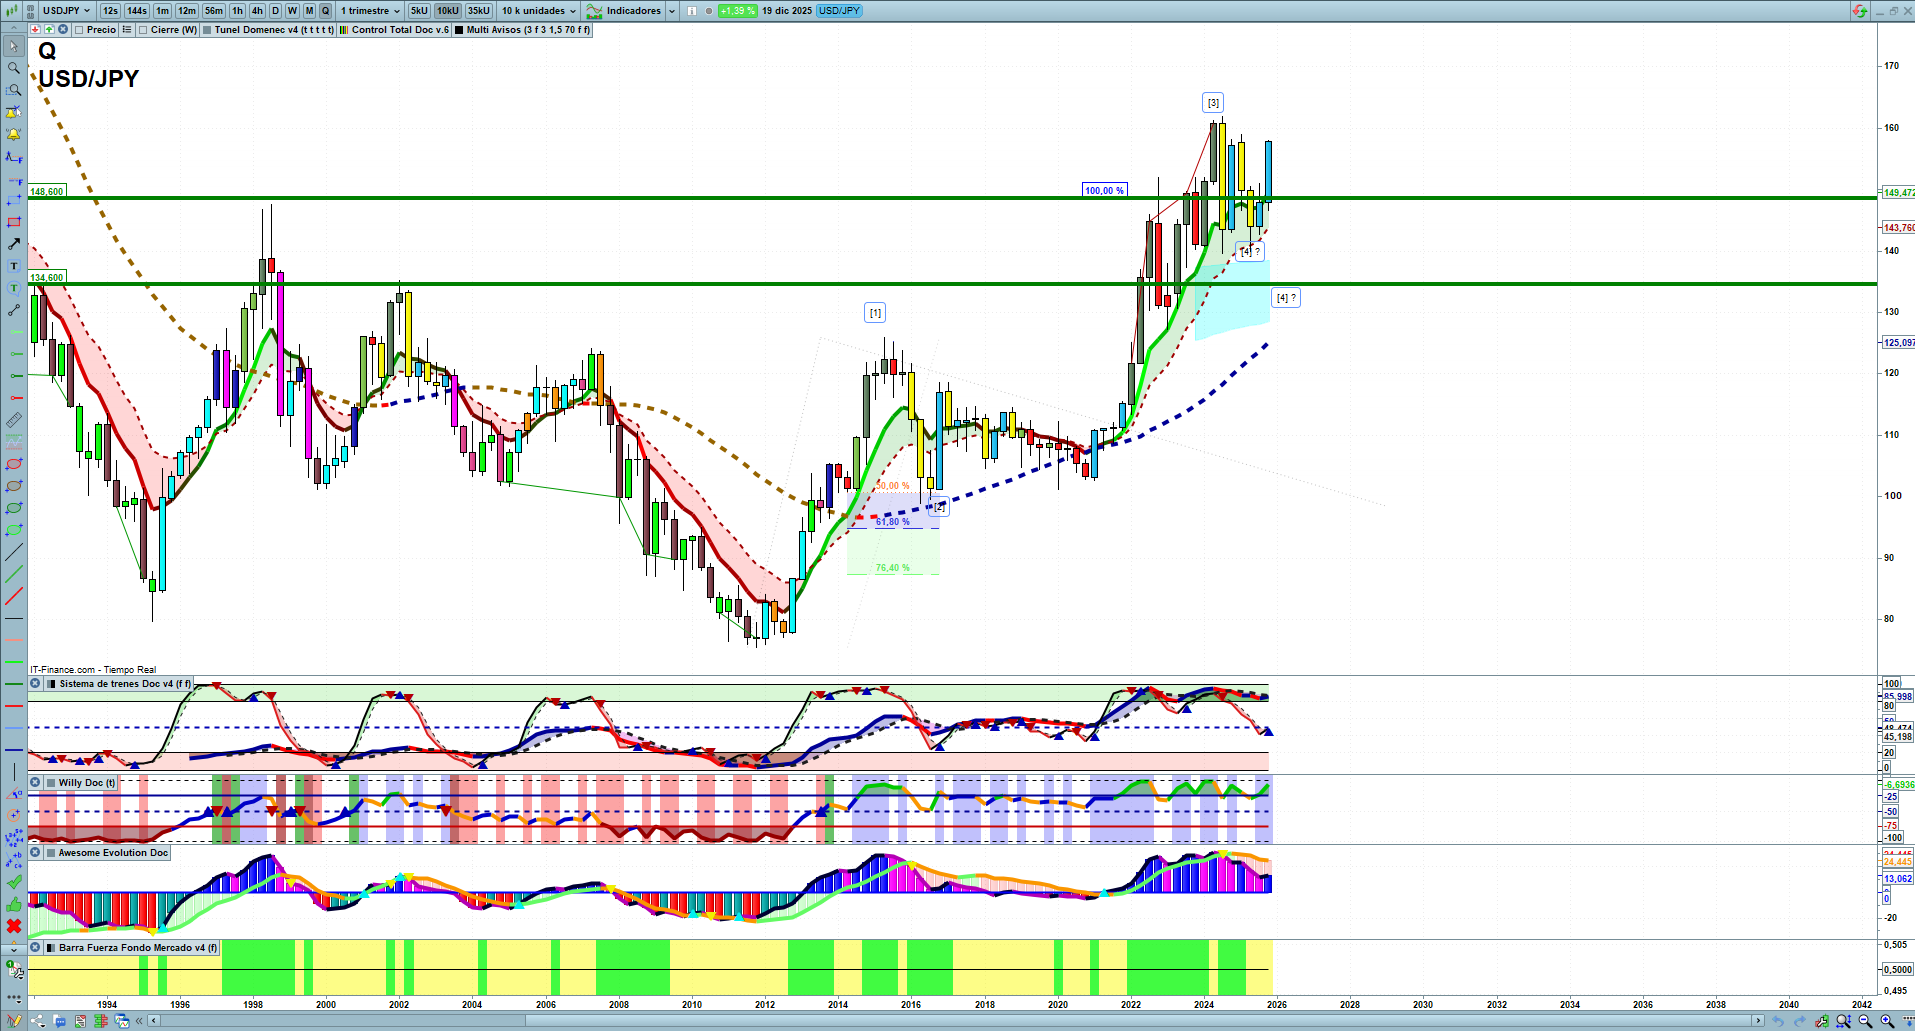This screenshot has height=1031, width=1915.
Task: Click the Q quarterly timeframe button
Action: click(325, 11)
